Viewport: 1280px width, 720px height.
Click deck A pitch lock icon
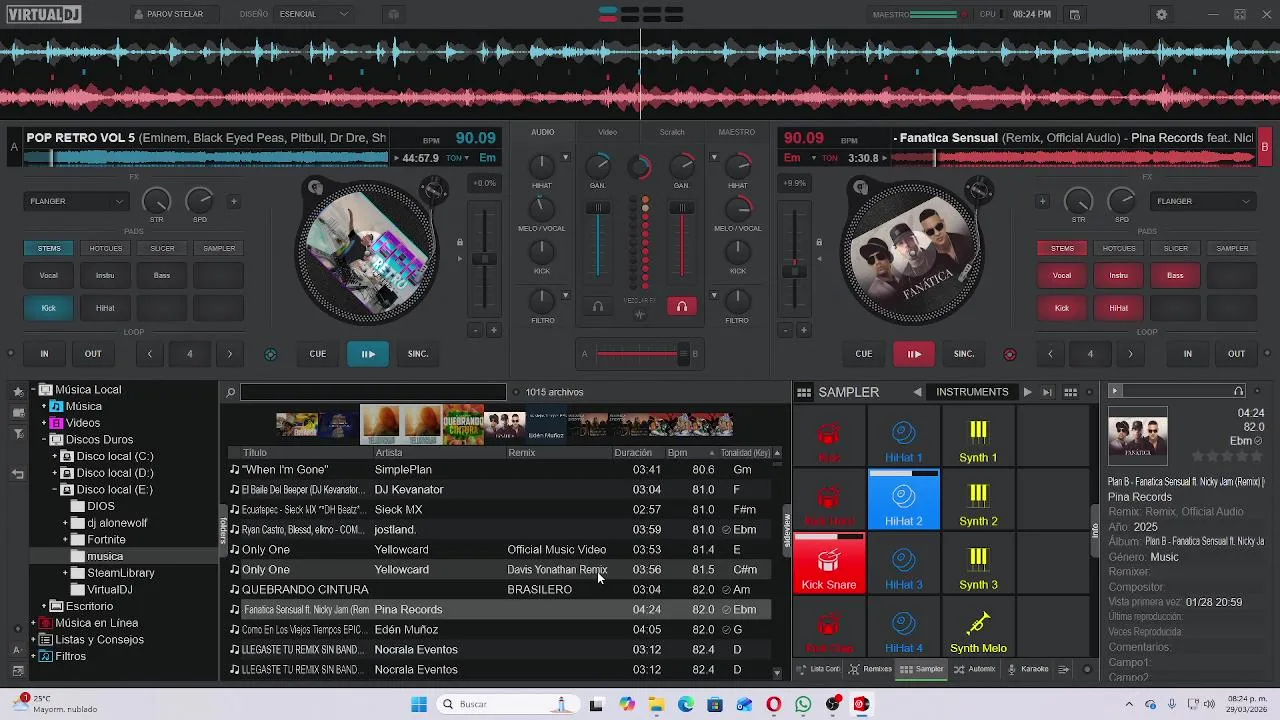point(460,242)
